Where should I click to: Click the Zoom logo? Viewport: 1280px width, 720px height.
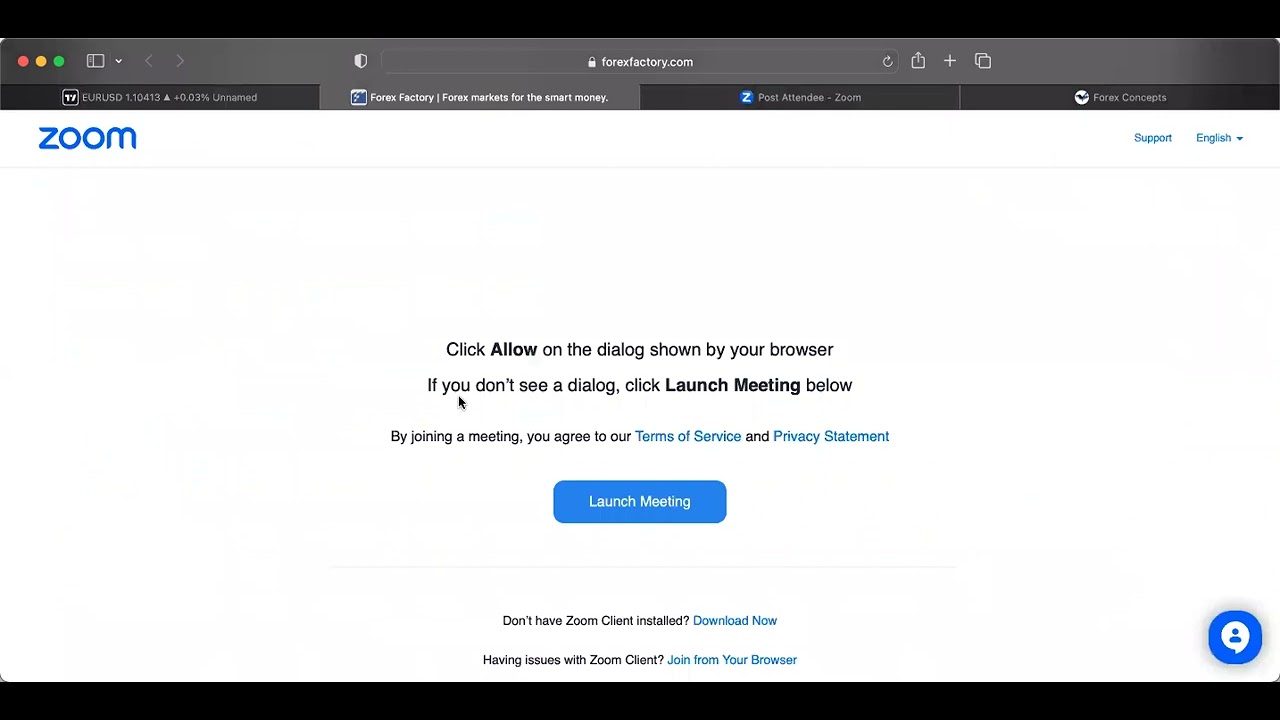point(87,138)
